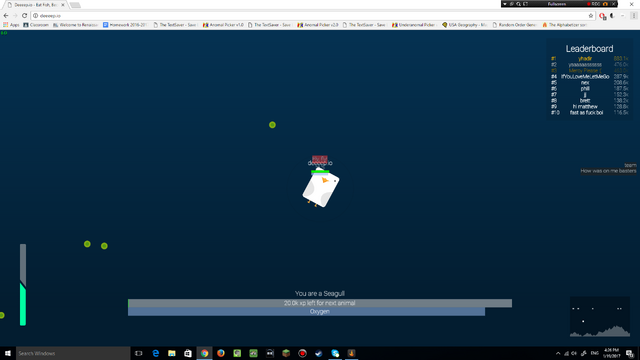Open Apps bookmarks shortcut
The image size is (640, 360).
tap(11, 25)
